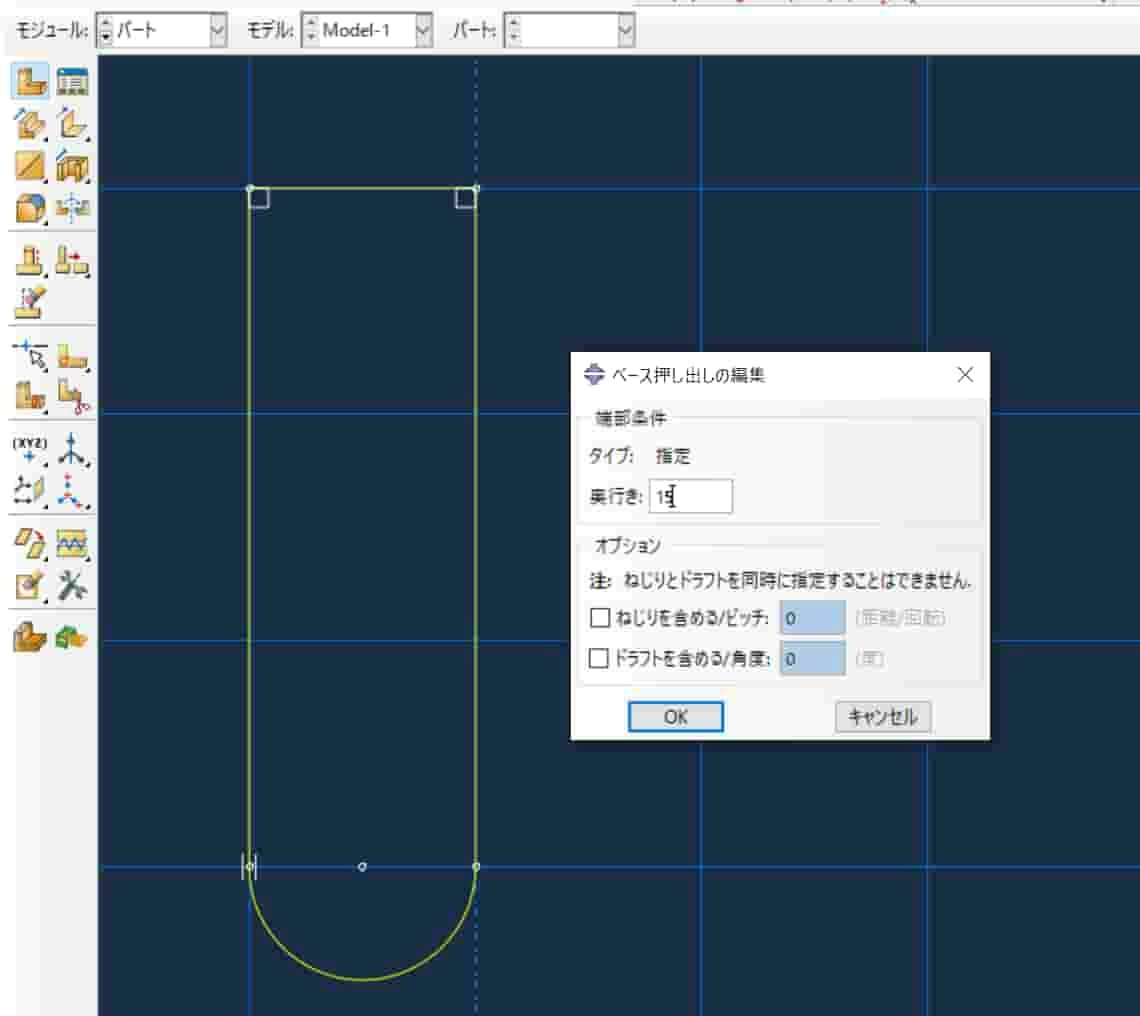
Task: Click the stepper arrows beside パート box
Action: [514, 31]
